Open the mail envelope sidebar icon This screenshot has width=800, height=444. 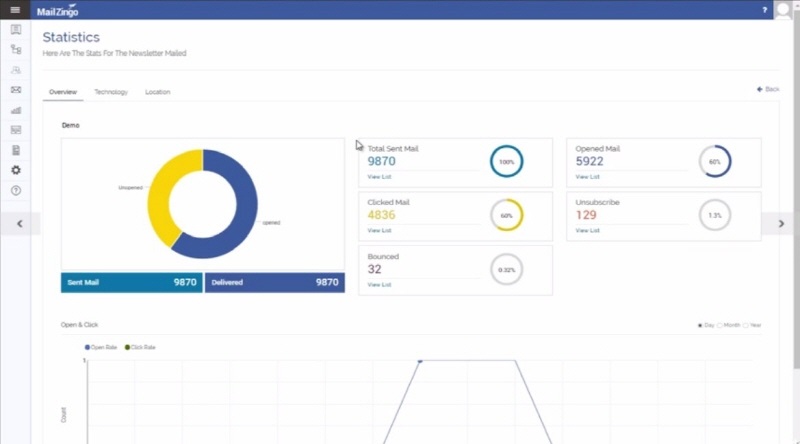click(16, 90)
